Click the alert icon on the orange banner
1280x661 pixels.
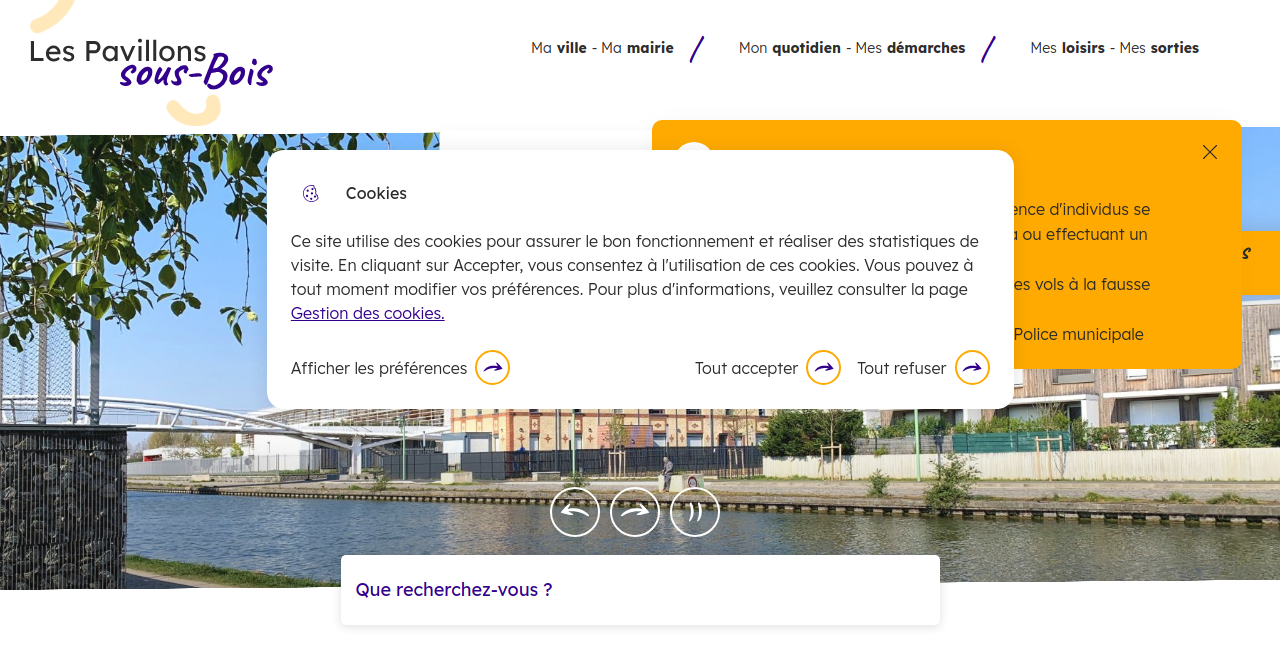tap(694, 160)
